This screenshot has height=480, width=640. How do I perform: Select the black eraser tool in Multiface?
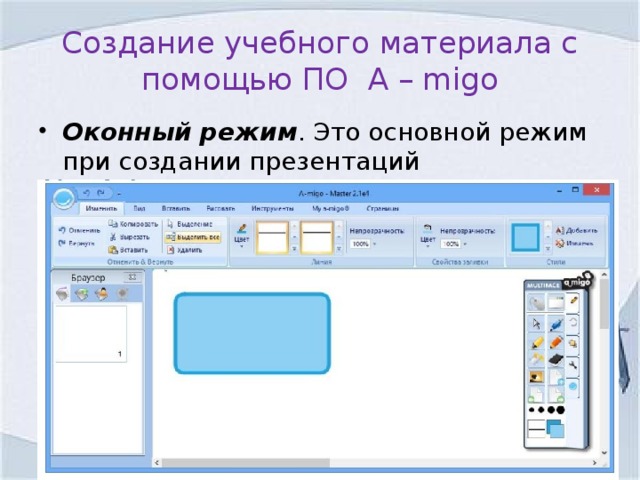coord(556,360)
